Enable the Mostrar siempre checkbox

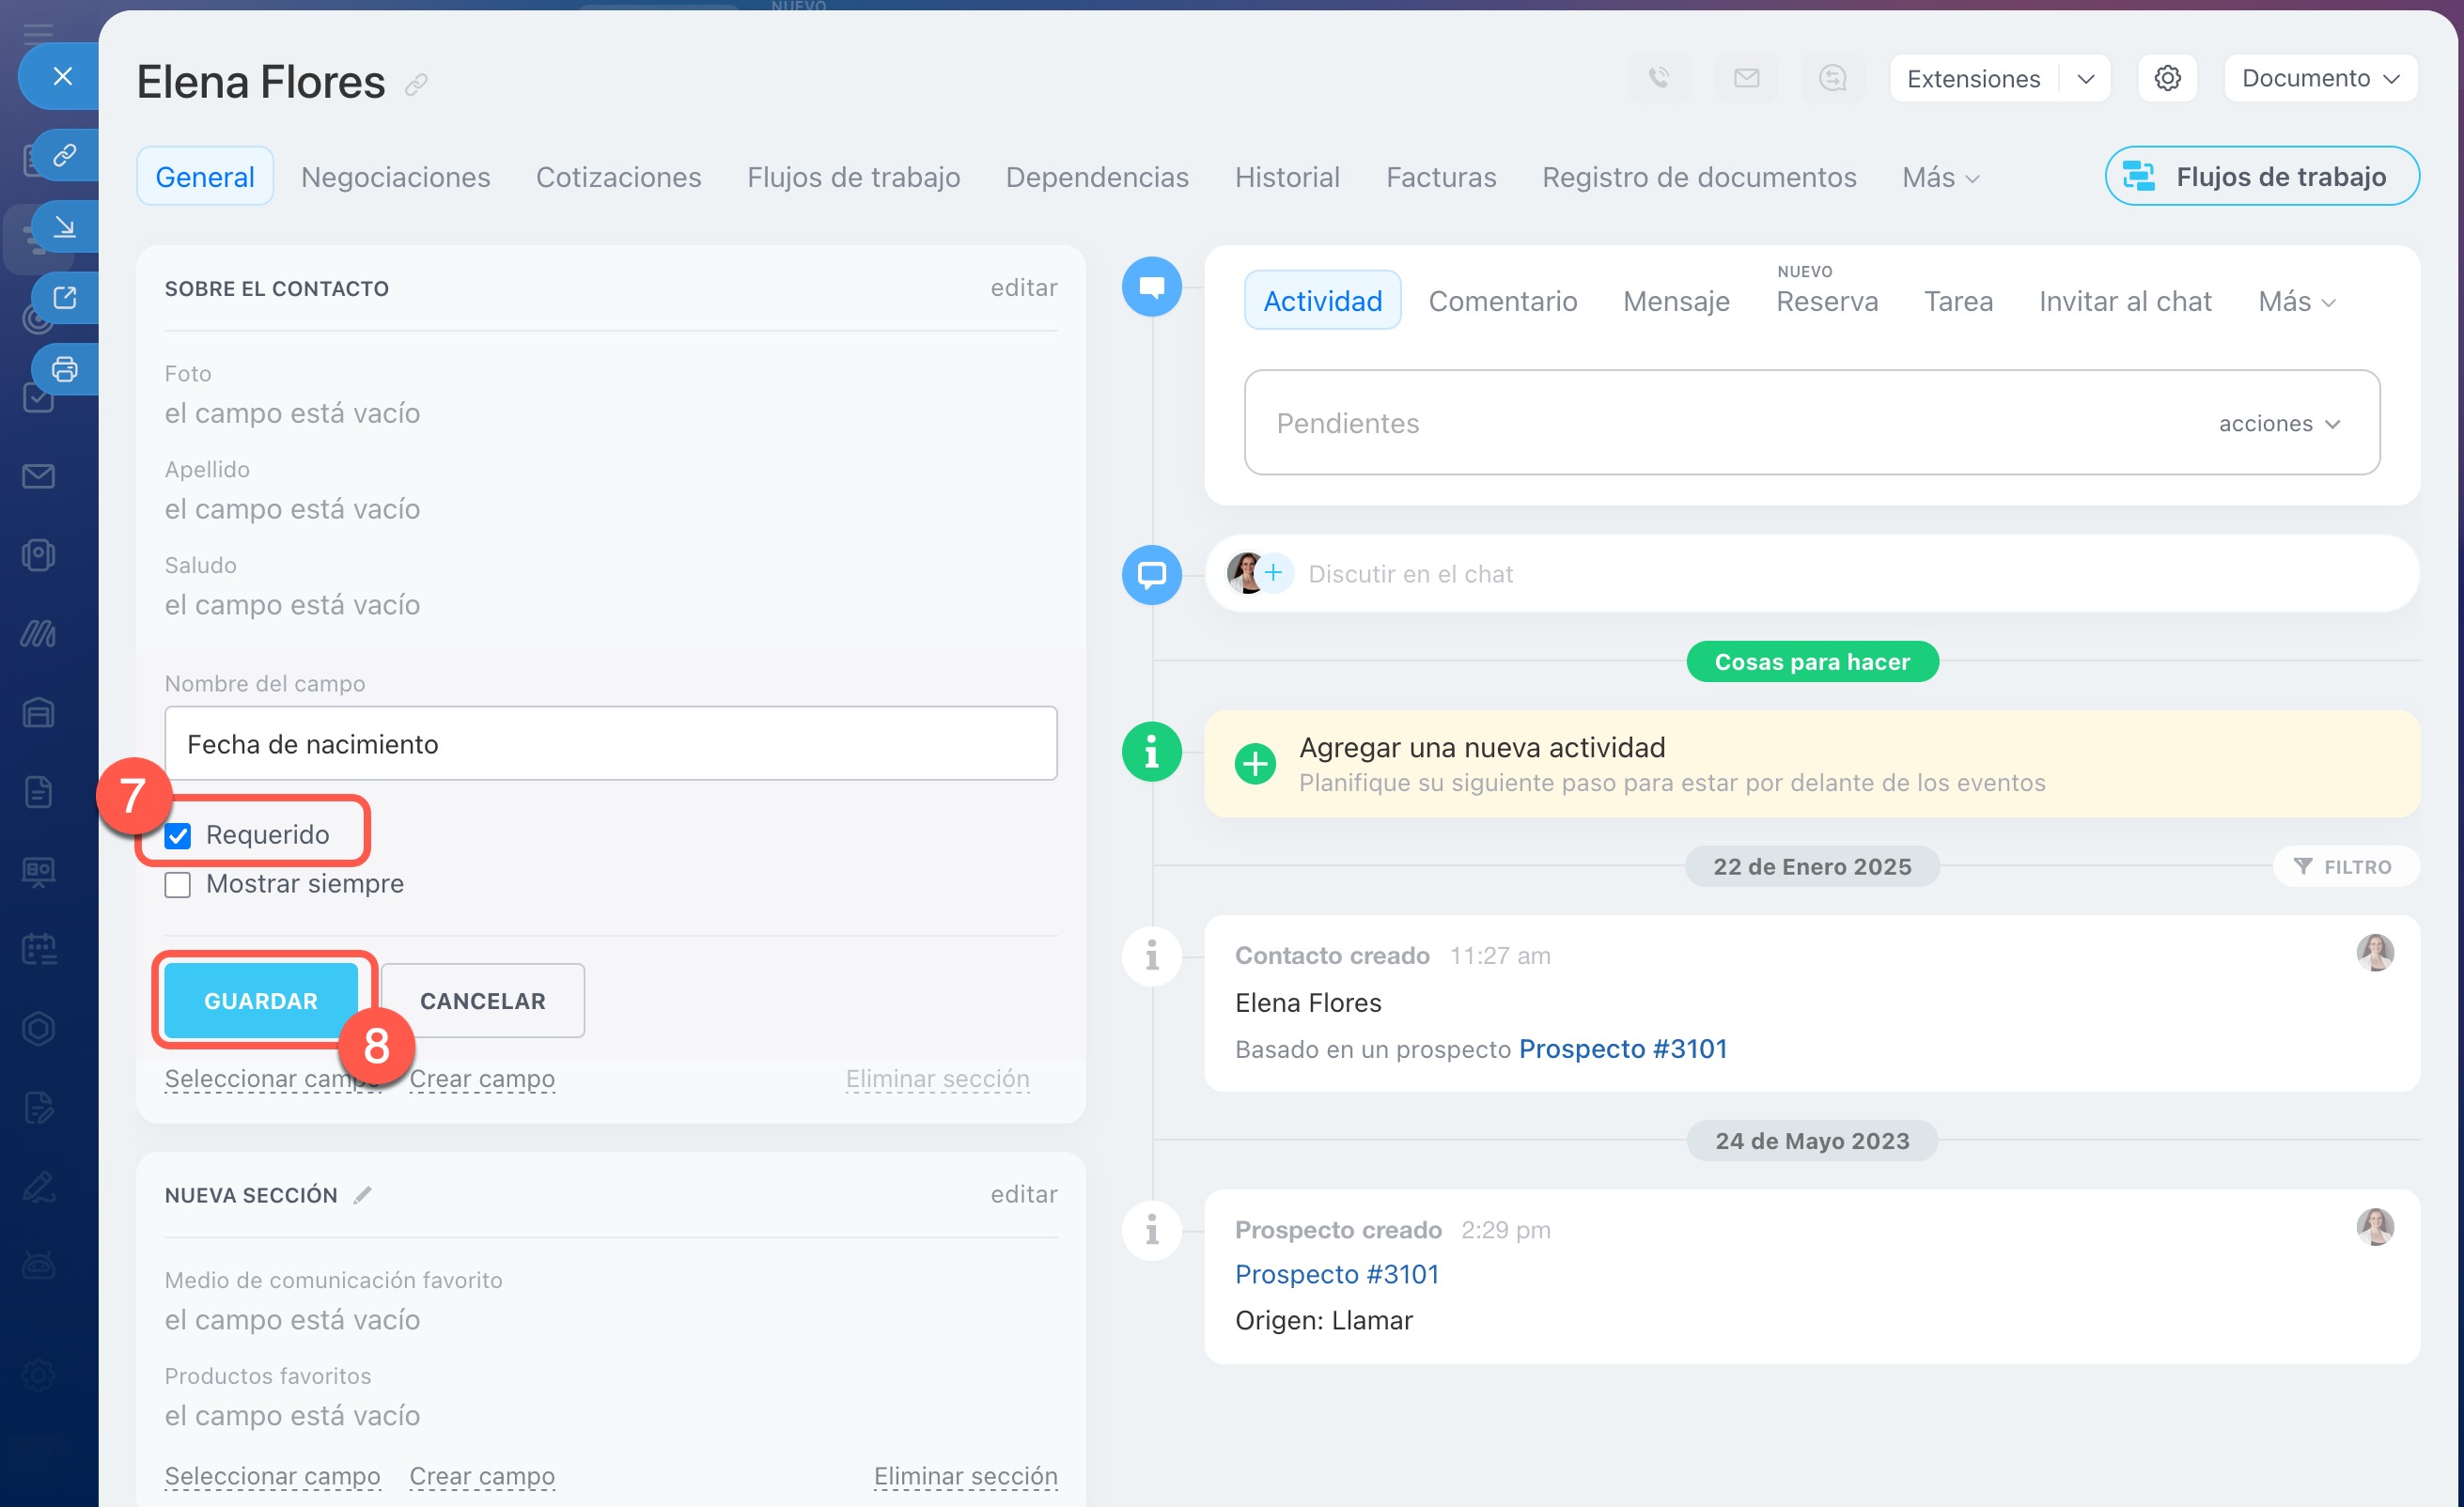[x=178, y=885]
